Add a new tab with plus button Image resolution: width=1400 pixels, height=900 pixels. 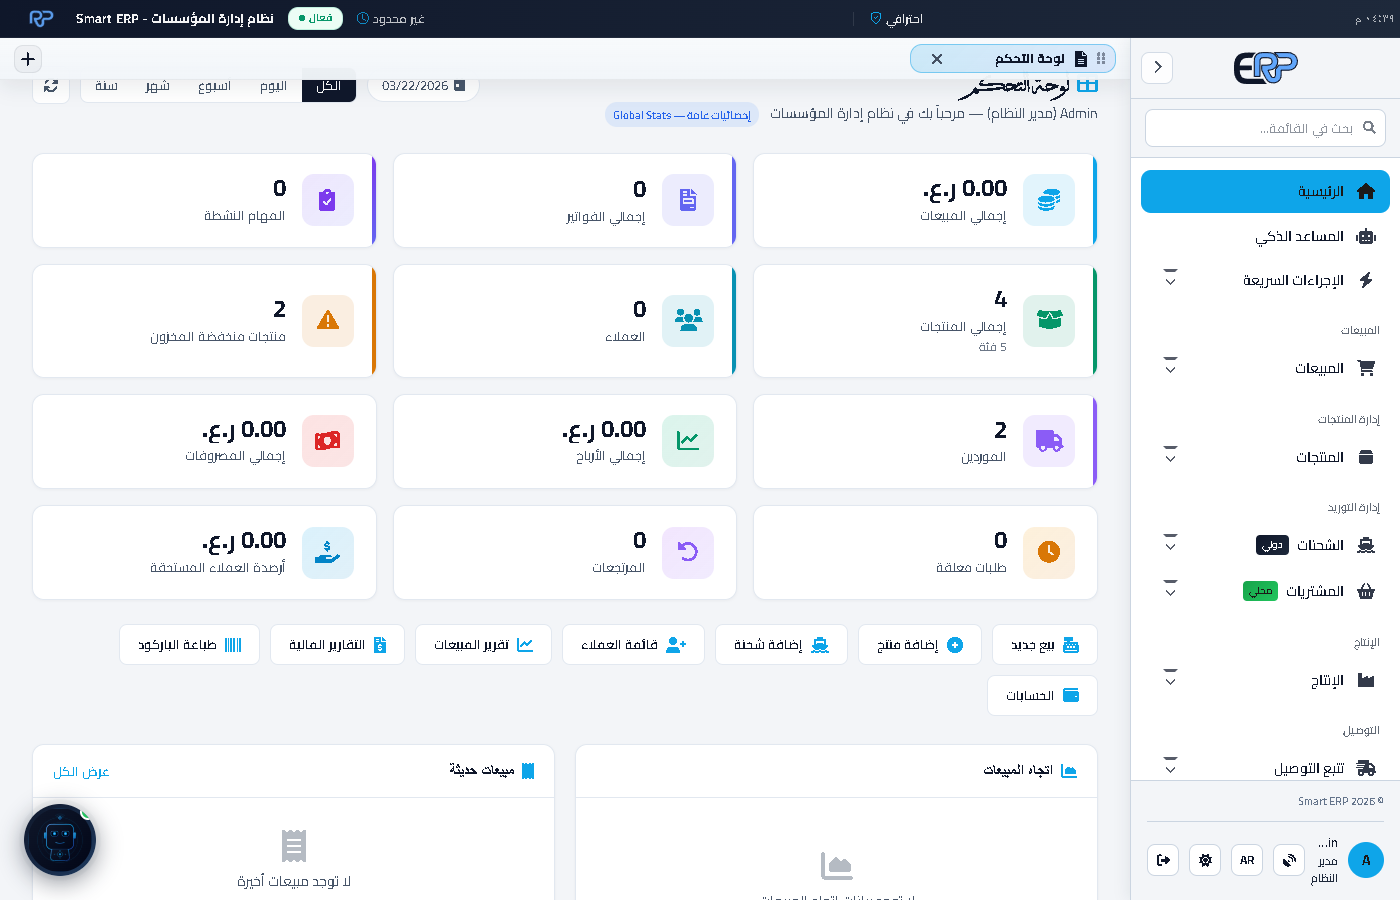[28, 59]
